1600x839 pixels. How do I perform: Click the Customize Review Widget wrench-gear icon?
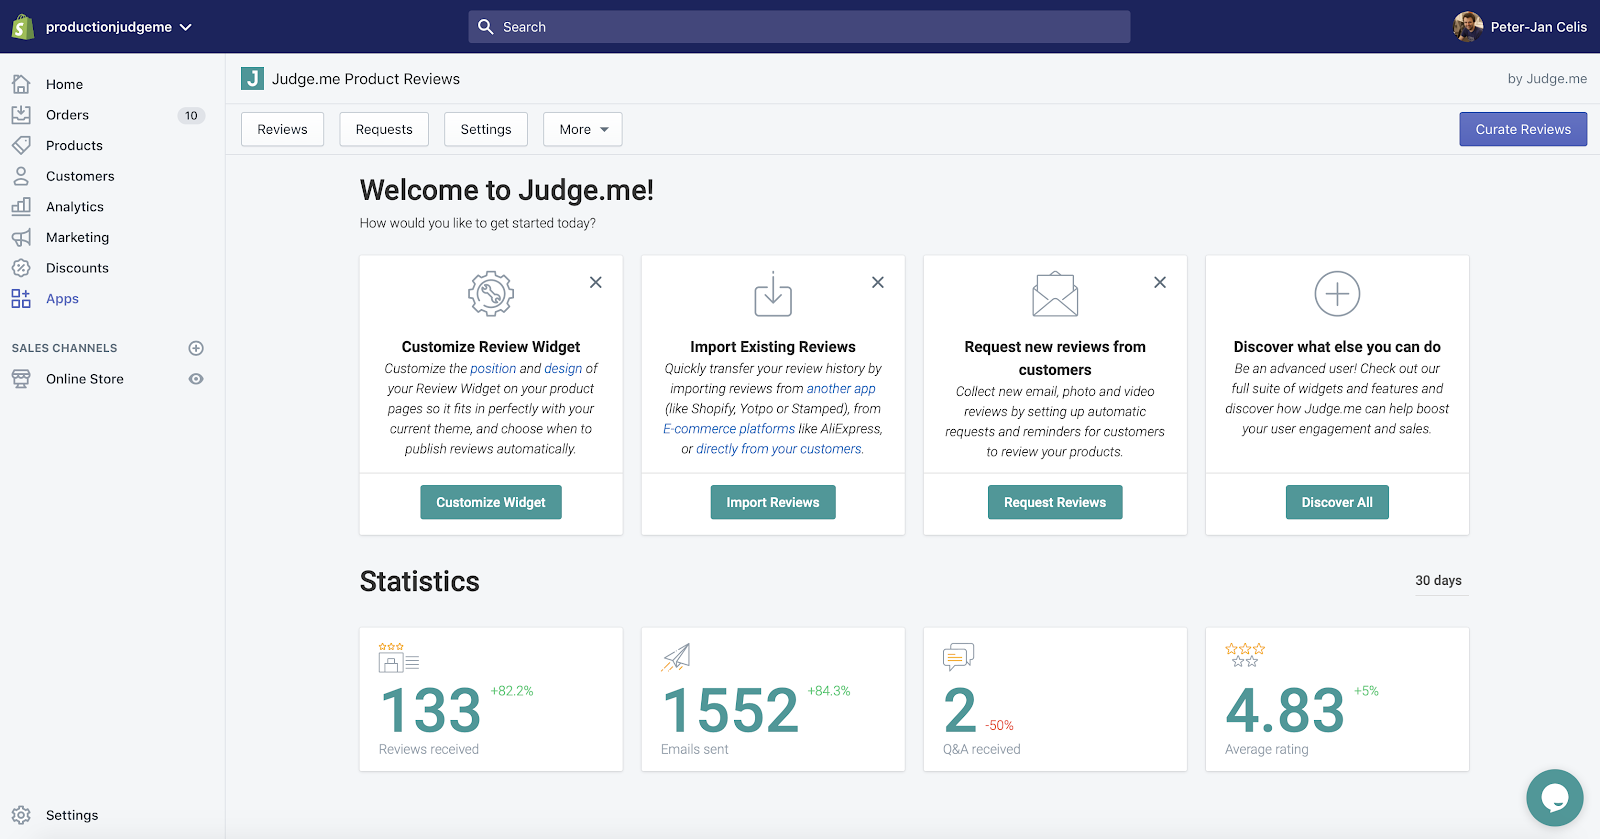(491, 294)
